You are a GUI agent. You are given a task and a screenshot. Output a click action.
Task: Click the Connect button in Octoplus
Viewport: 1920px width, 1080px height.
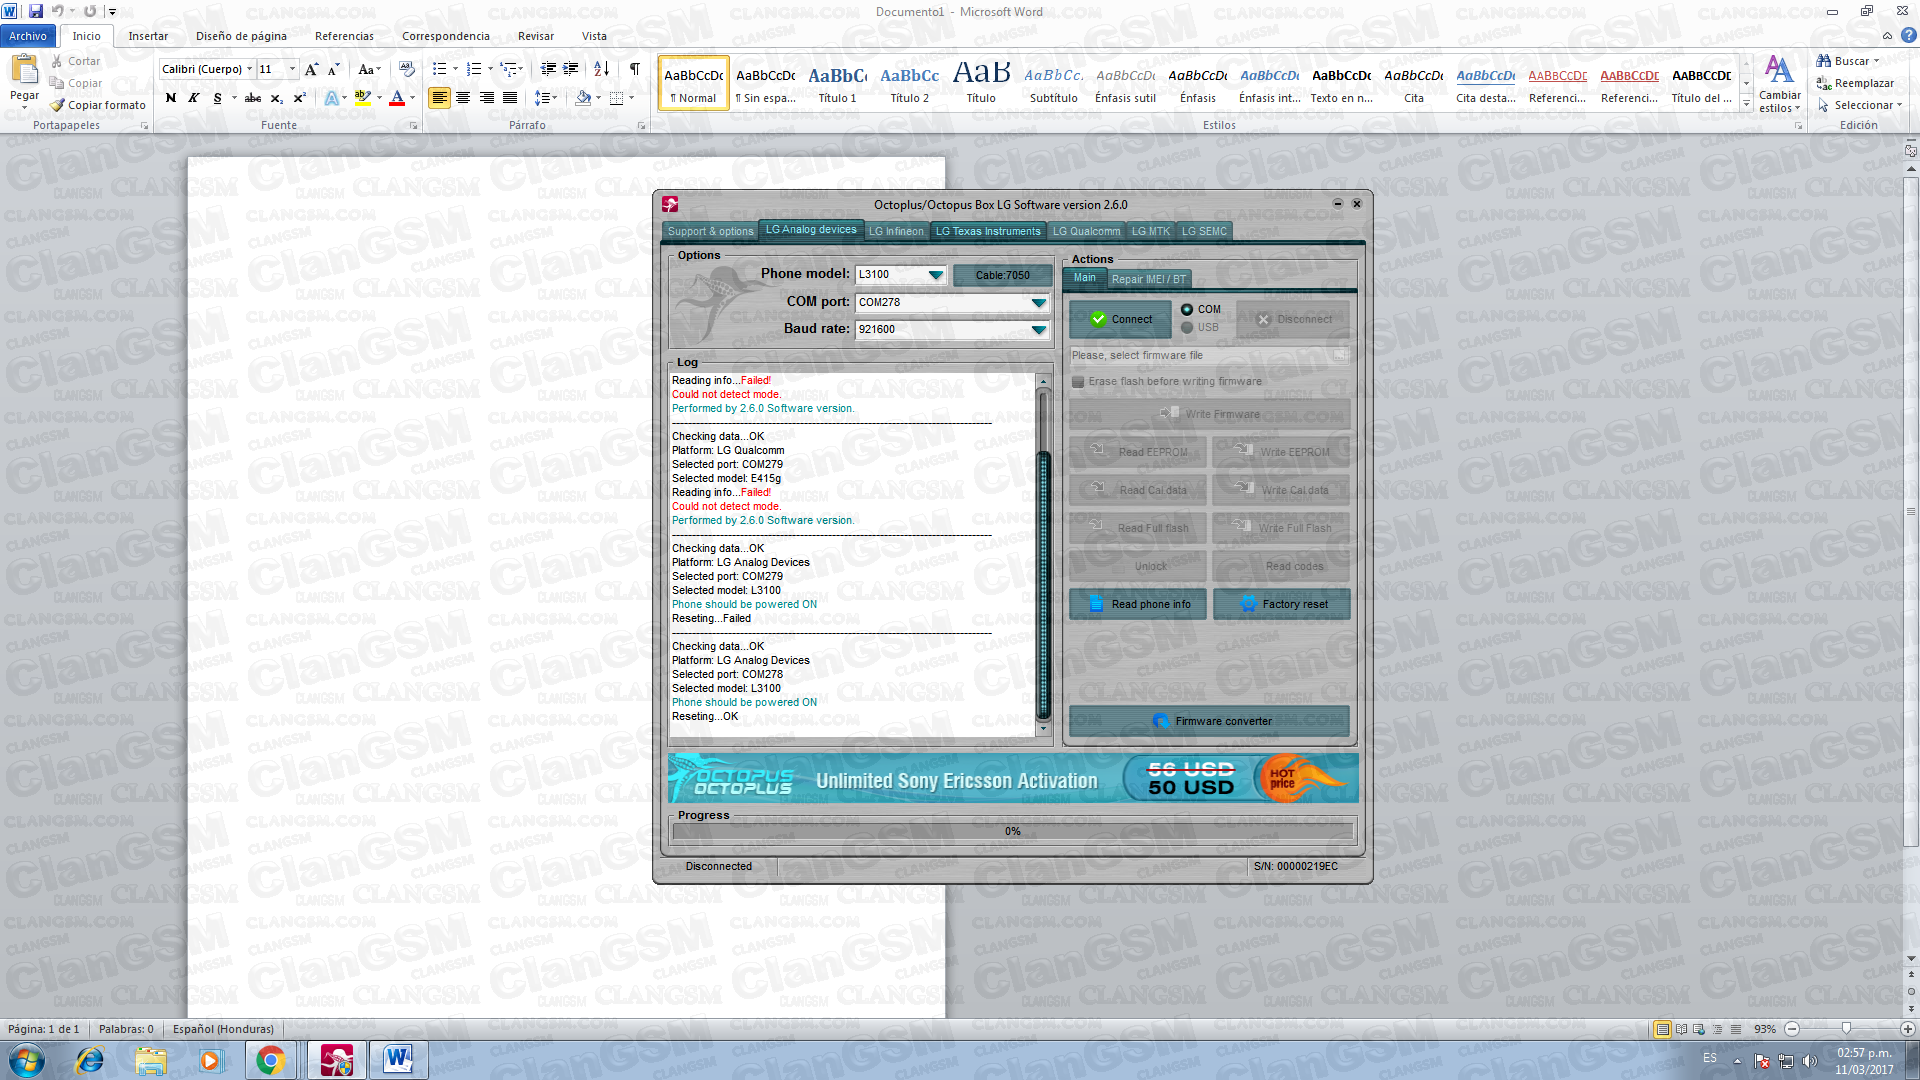click(x=1121, y=320)
